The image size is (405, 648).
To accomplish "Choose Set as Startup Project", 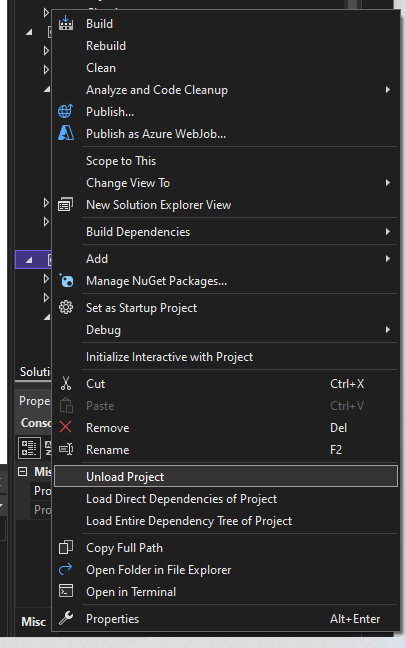I will [x=226, y=308].
